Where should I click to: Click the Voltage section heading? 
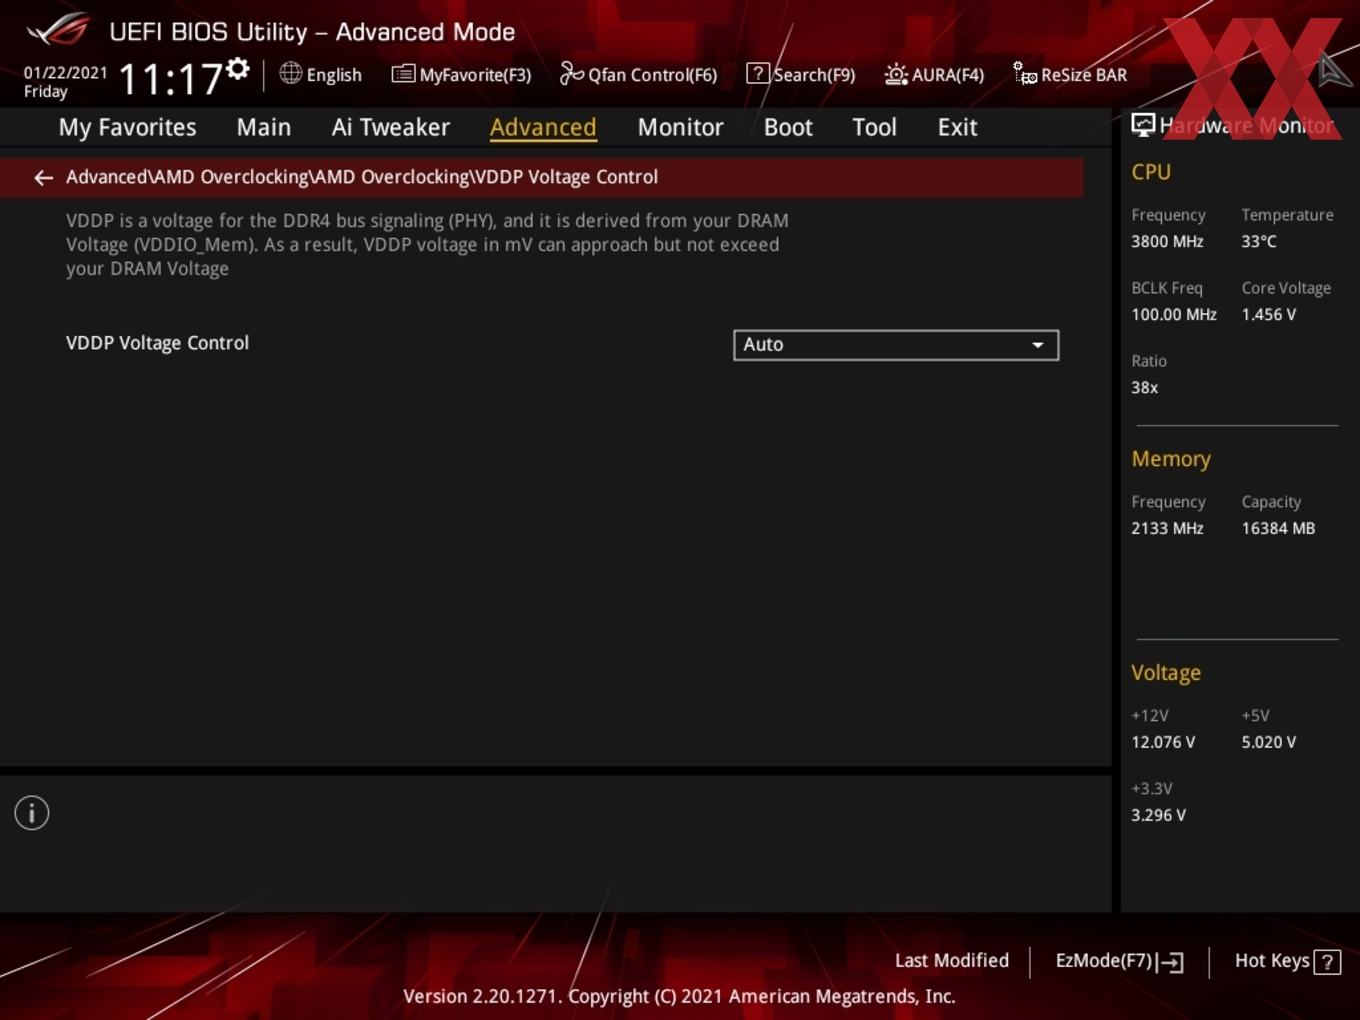click(x=1166, y=673)
